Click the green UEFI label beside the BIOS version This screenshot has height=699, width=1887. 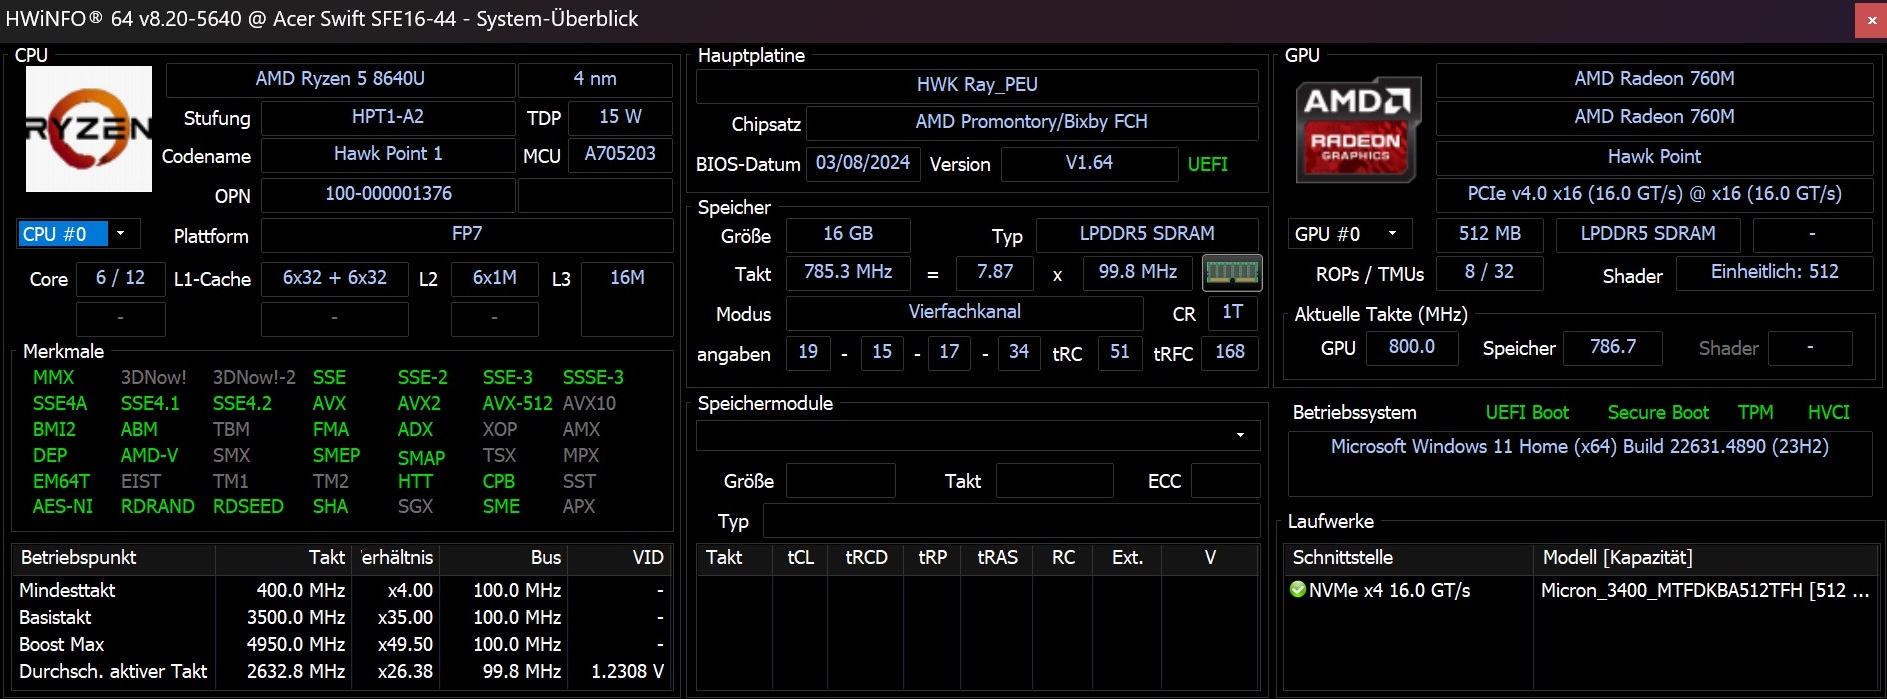1207,164
